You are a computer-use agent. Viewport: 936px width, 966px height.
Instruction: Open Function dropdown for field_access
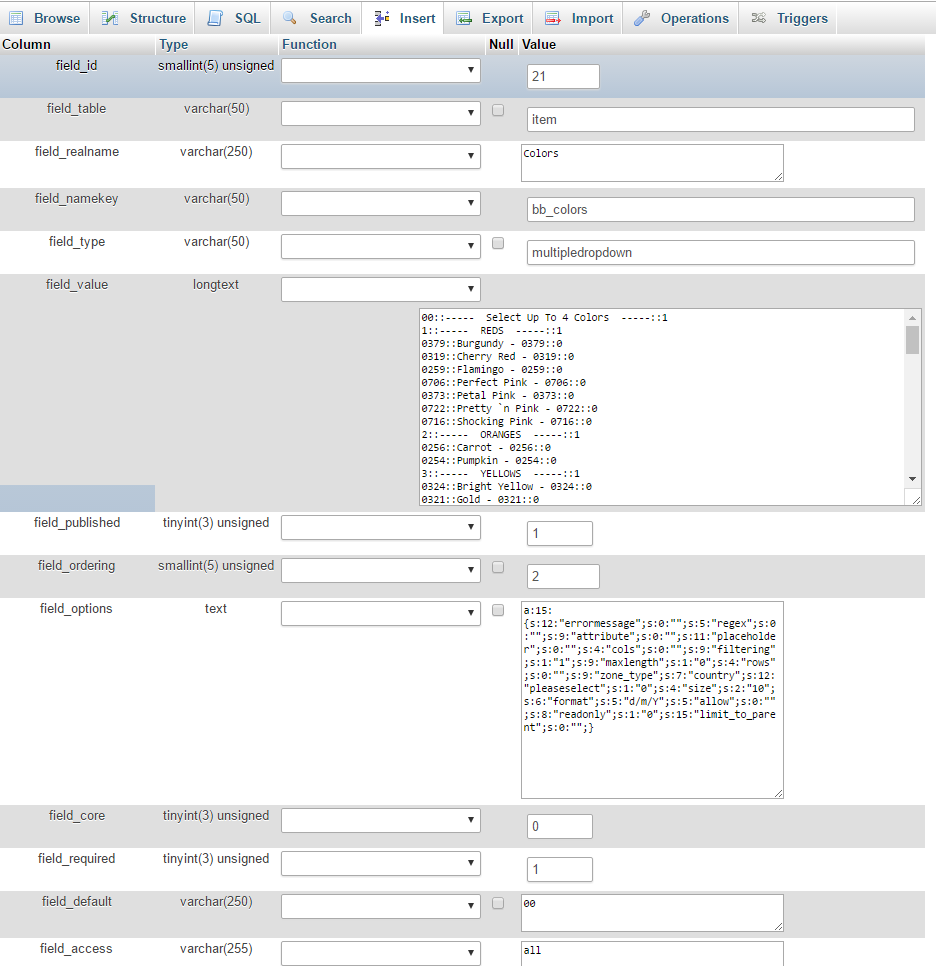(x=381, y=953)
